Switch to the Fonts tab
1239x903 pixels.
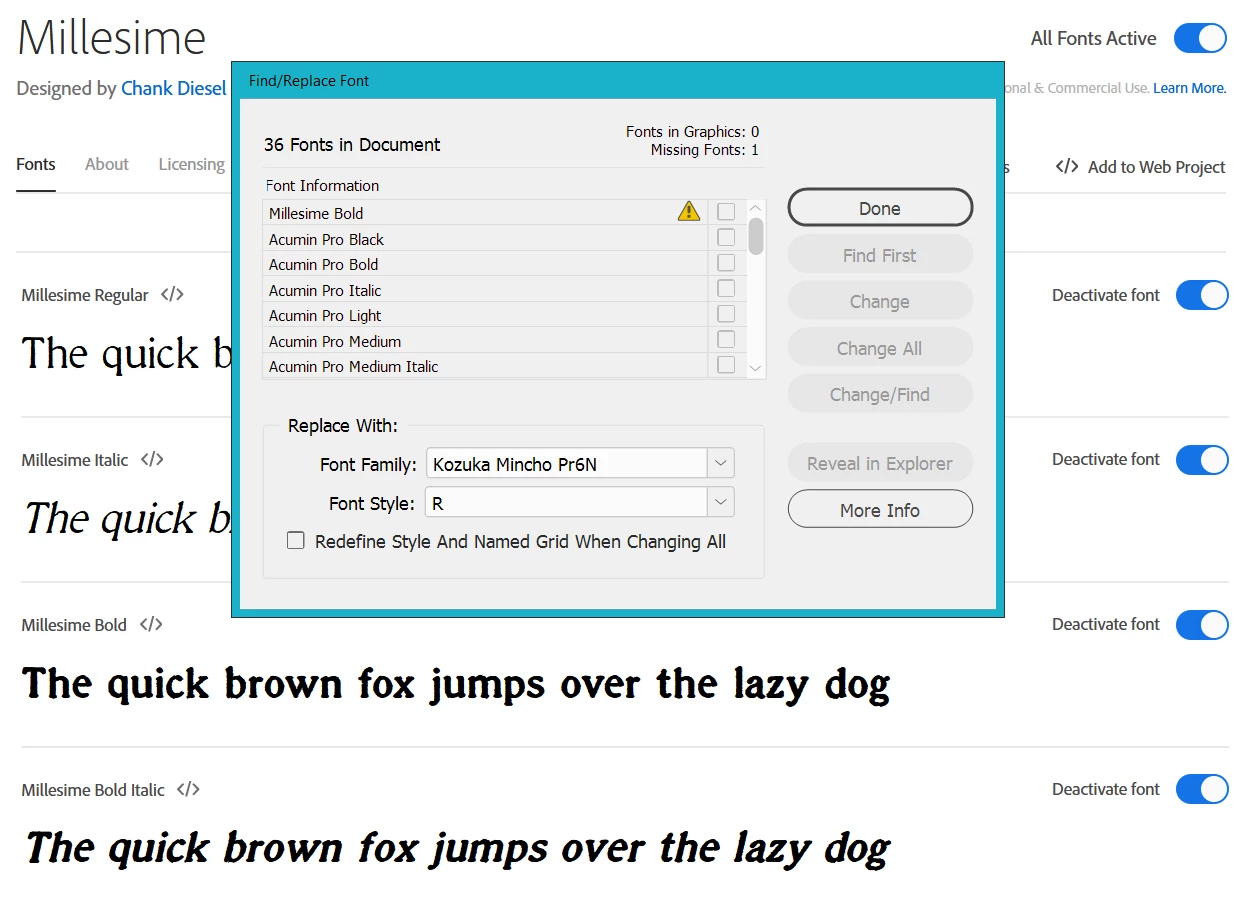36,165
